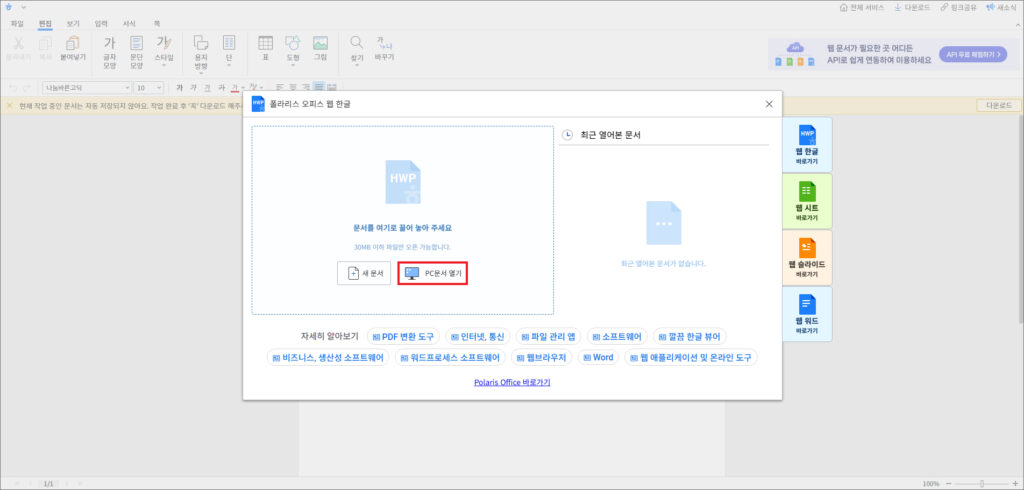Open 새소식 news

(x=1000, y=7)
